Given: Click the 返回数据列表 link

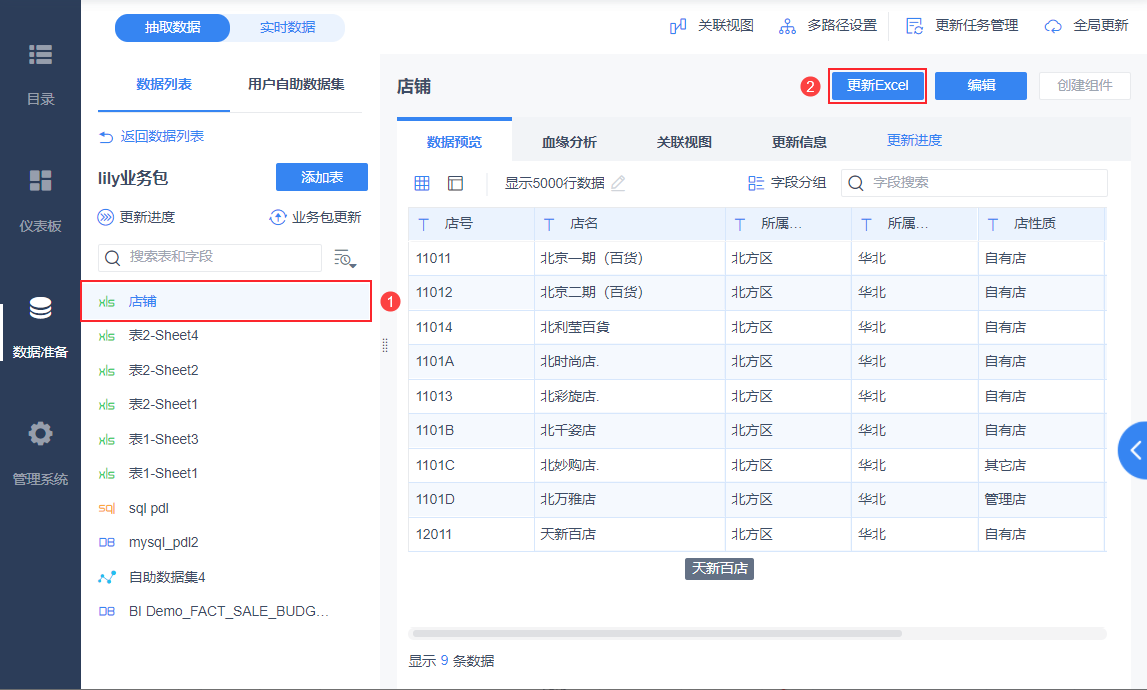Looking at the screenshot, I should [162, 137].
